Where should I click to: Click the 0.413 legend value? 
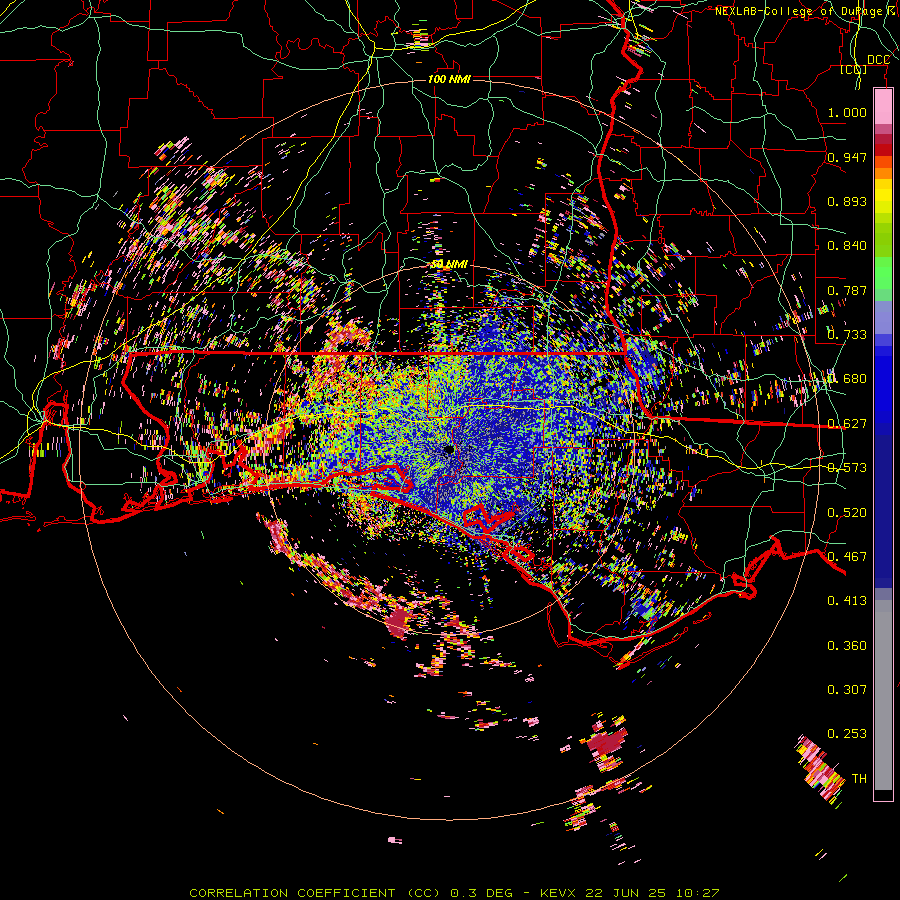[x=847, y=601]
